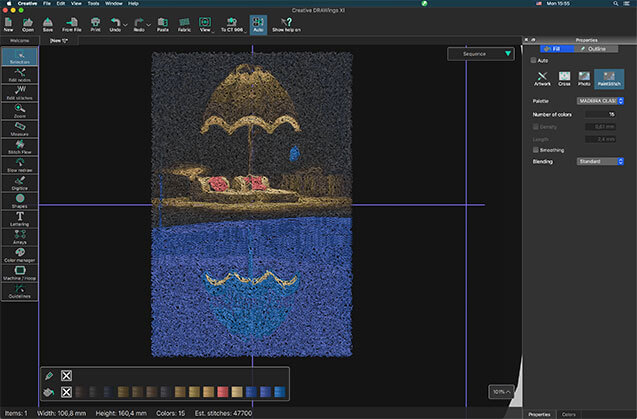The height and width of the screenshot is (419, 637).
Task: Open the Color manager tool
Action: point(20,254)
